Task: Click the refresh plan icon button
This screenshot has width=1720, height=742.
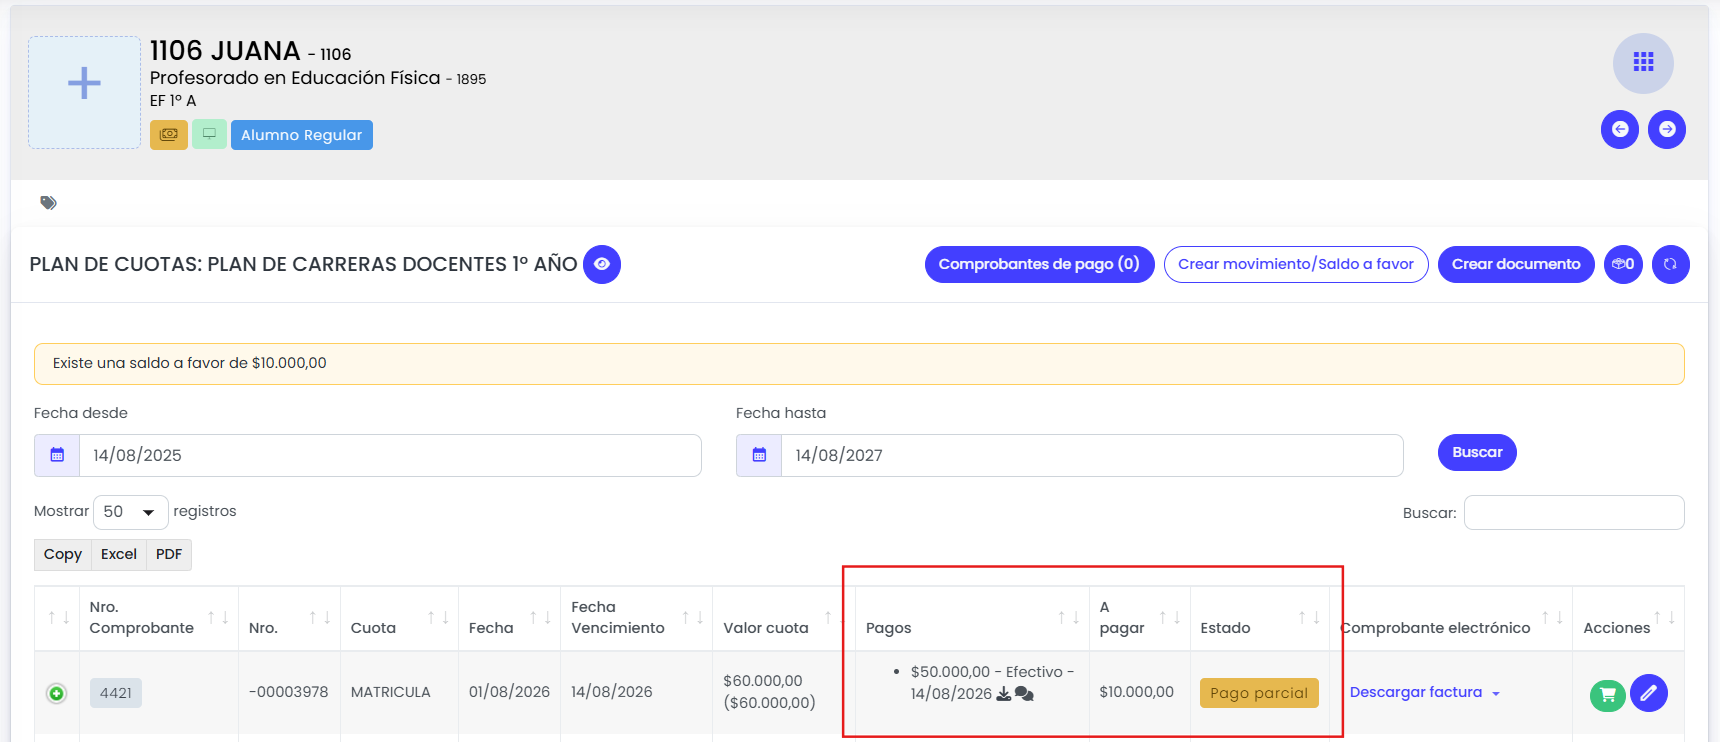Action: tap(1670, 264)
